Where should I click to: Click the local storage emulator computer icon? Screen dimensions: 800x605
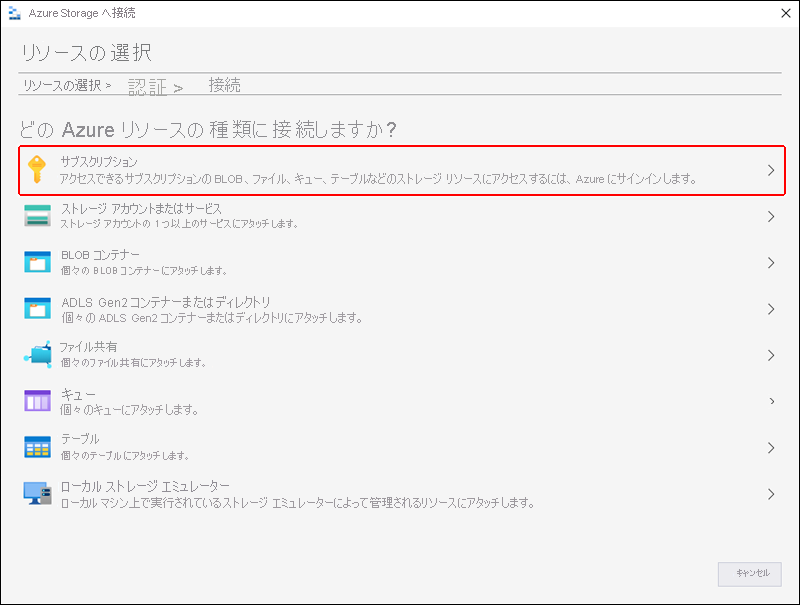click(x=37, y=494)
